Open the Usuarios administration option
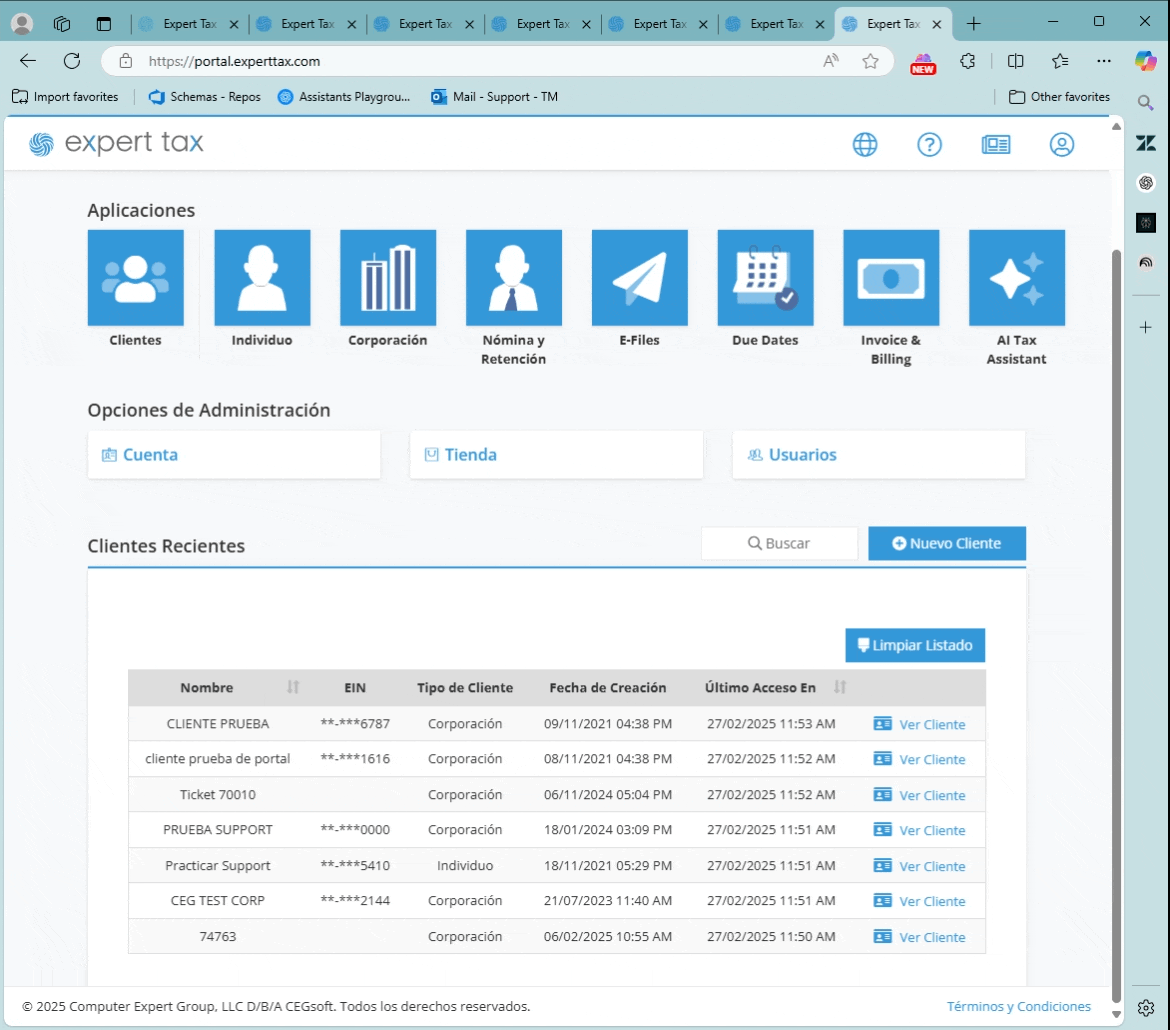Image resolution: width=1170 pixels, height=1030 pixels. pyautogui.click(x=879, y=455)
